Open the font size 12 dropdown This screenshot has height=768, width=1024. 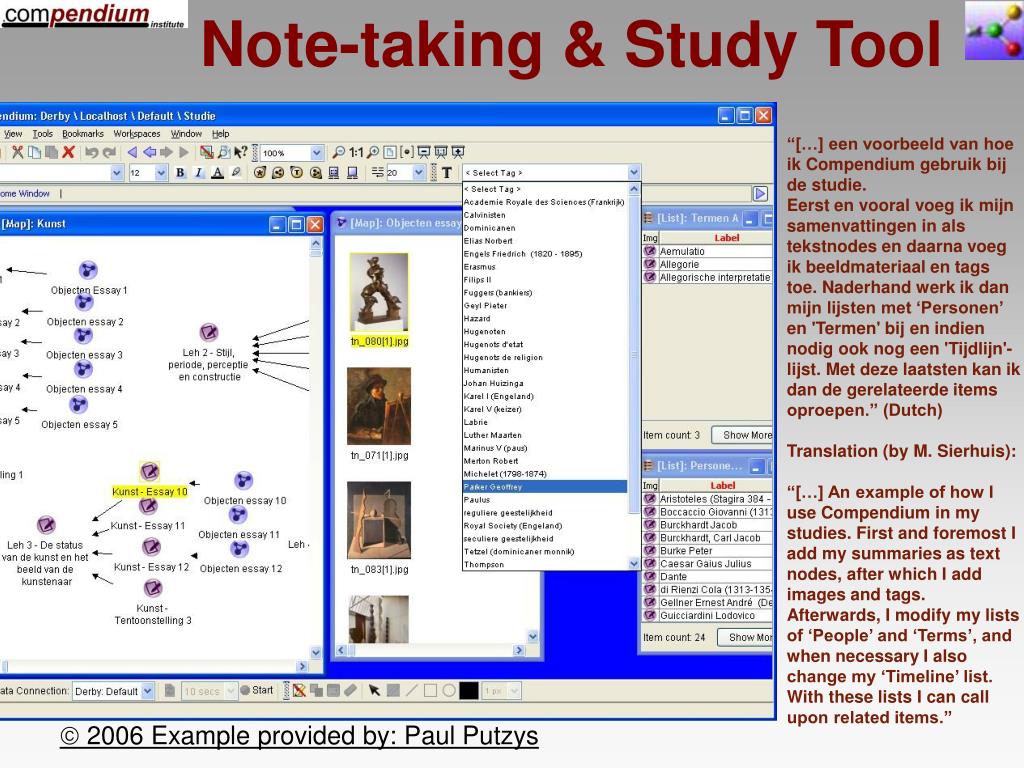pyautogui.click(x=161, y=173)
